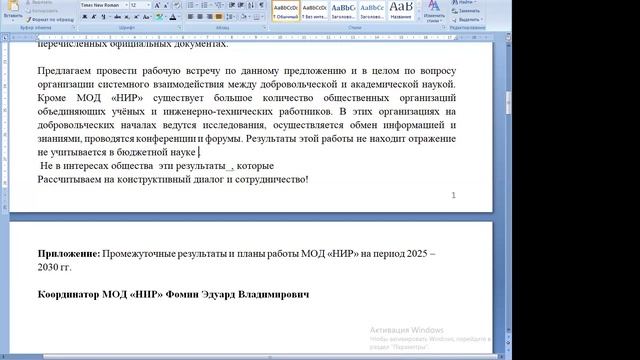Screen dimensions: 640x360
Task: Apply the first Заголовок heading style
Action: point(343,11)
